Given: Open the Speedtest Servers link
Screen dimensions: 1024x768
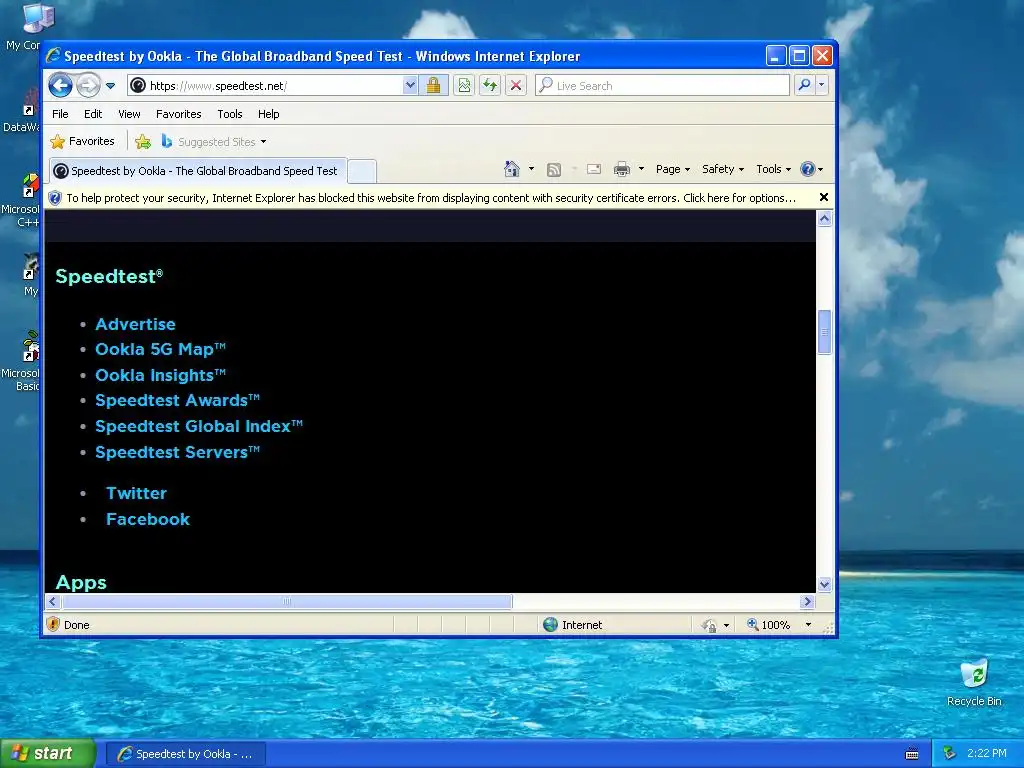Looking at the screenshot, I should click(x=178, y=452).
